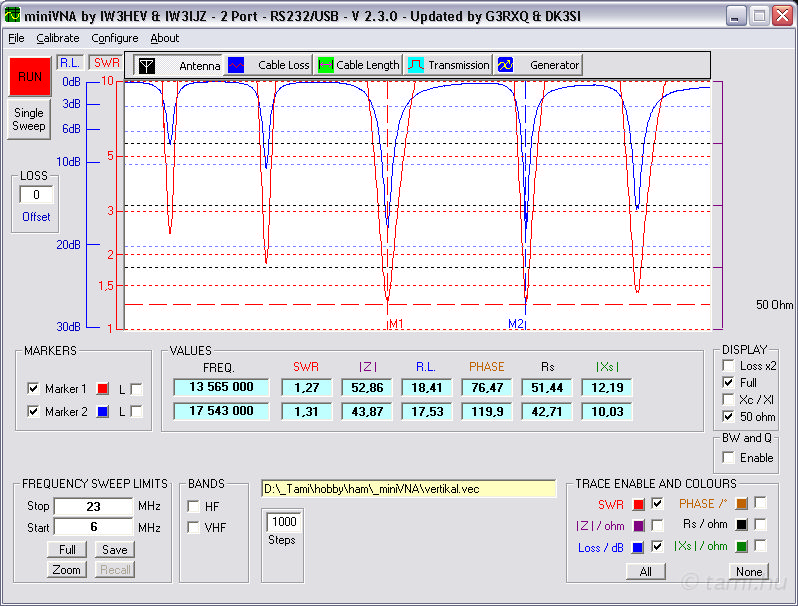Switch to Cable Loss mode
This screenshot has height=606, width=798.
pyautogui.click(x=237, y=65)
